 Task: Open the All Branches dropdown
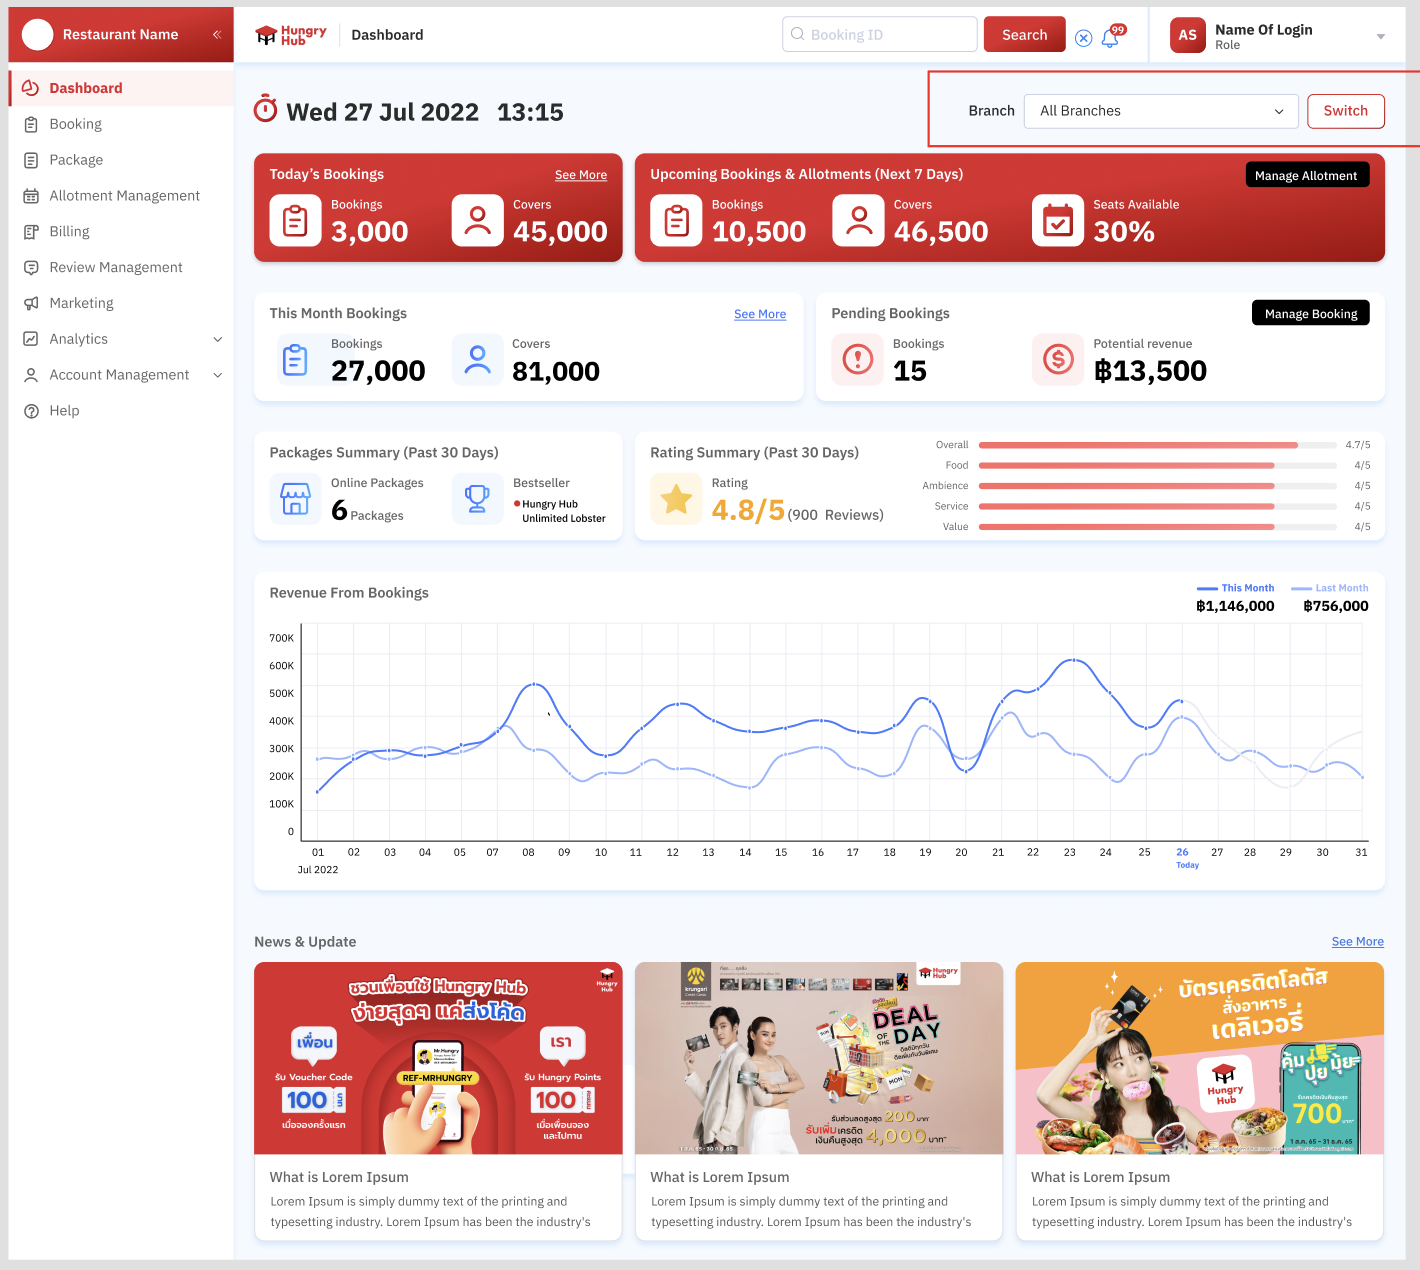(1160, 111)
